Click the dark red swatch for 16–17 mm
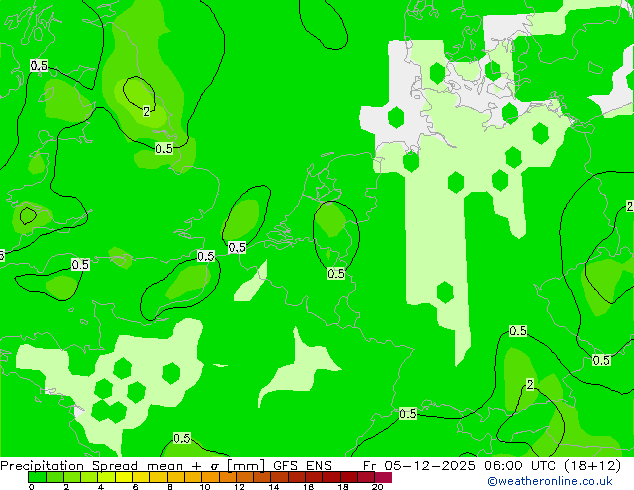Screen dimensions: 634x490 pyautogui.click(x=315, y=477)
